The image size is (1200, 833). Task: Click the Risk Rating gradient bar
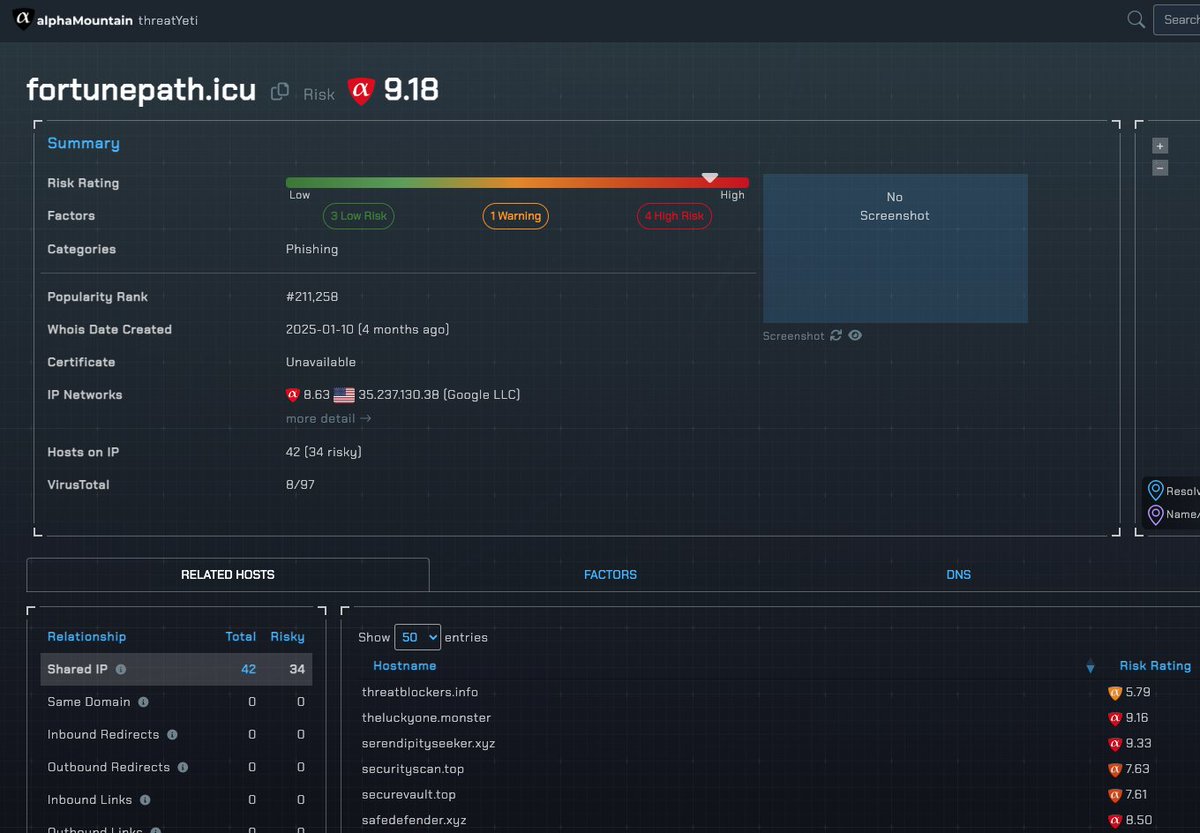tap(517, 183)
